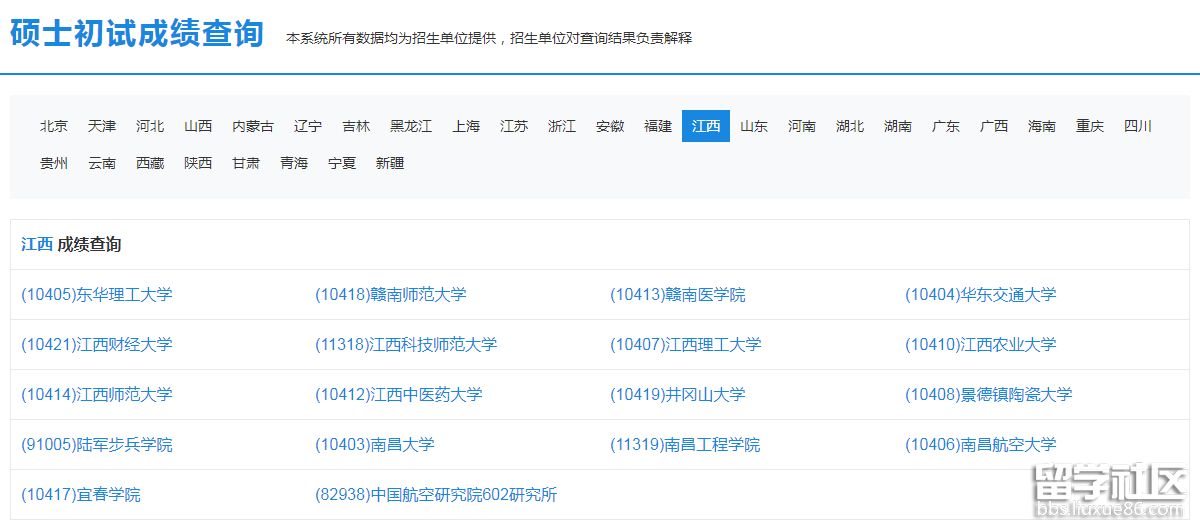Click the (10417)宜春学院 link
The image size is (1200, 531).
pos(81,494)
